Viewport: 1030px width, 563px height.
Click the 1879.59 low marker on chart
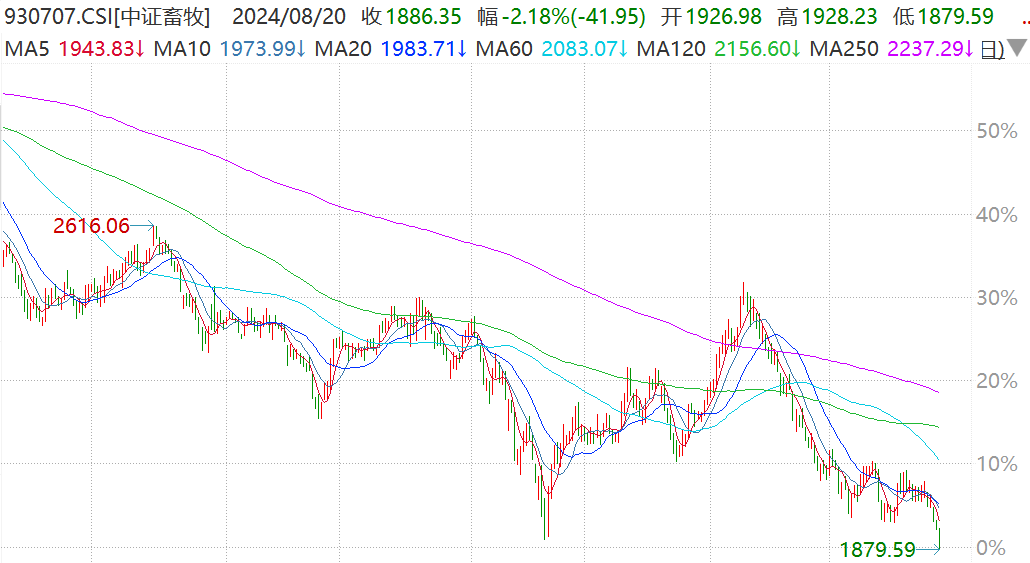(x=878, y=549)
